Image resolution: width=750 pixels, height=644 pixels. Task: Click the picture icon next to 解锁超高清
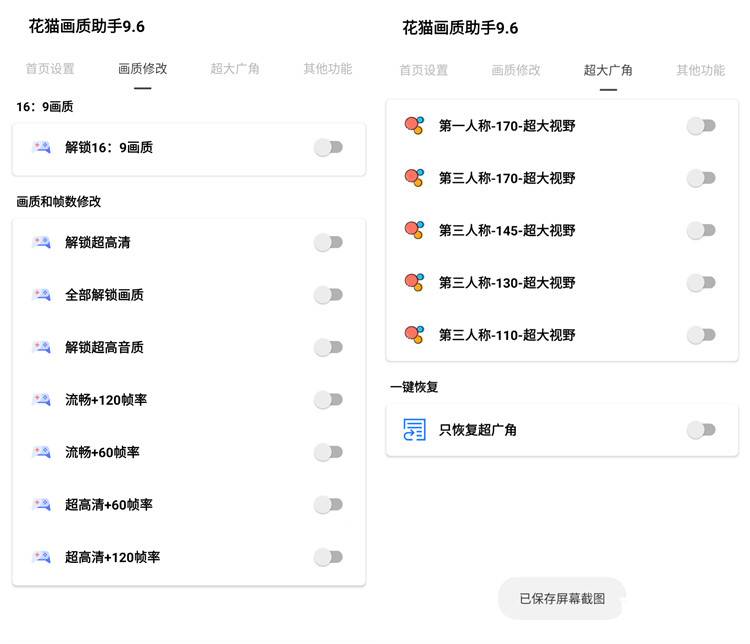click(42, 242)
